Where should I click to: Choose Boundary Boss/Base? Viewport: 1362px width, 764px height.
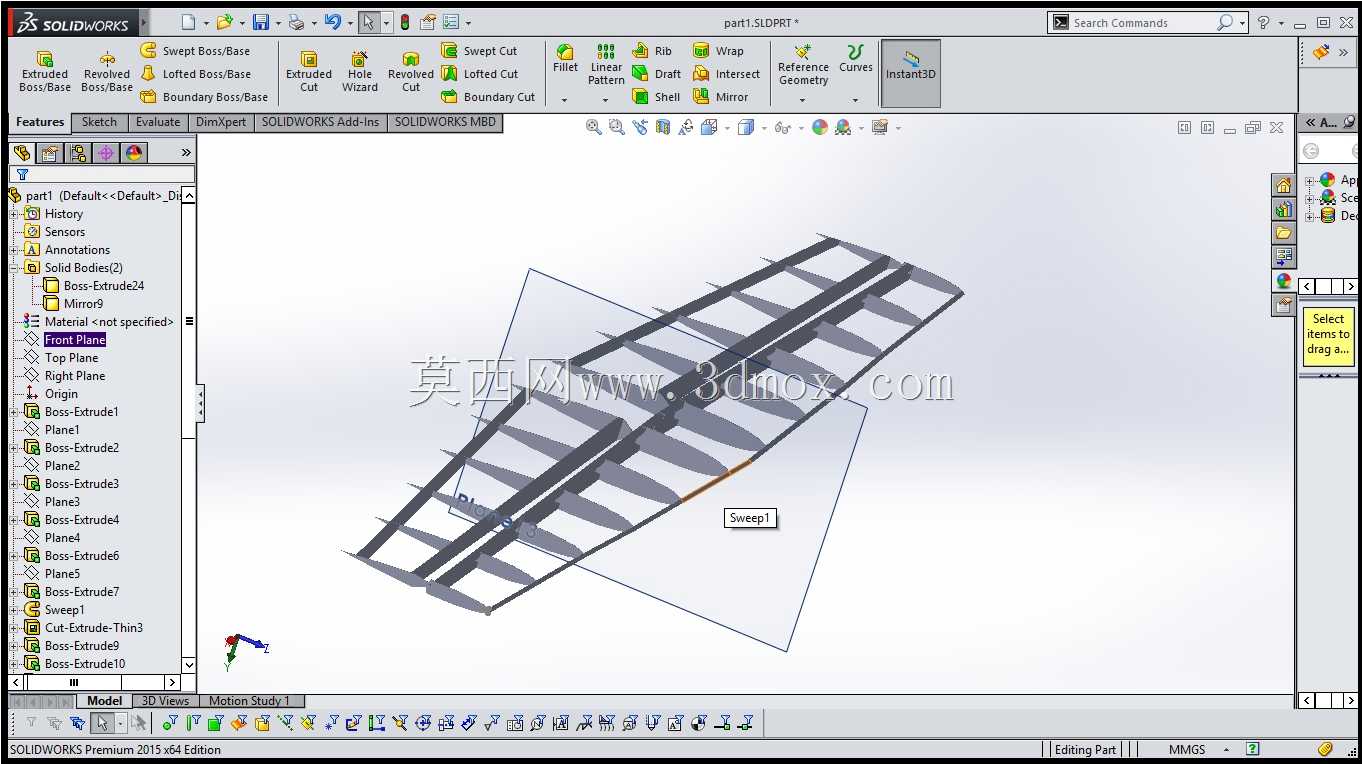204,97
